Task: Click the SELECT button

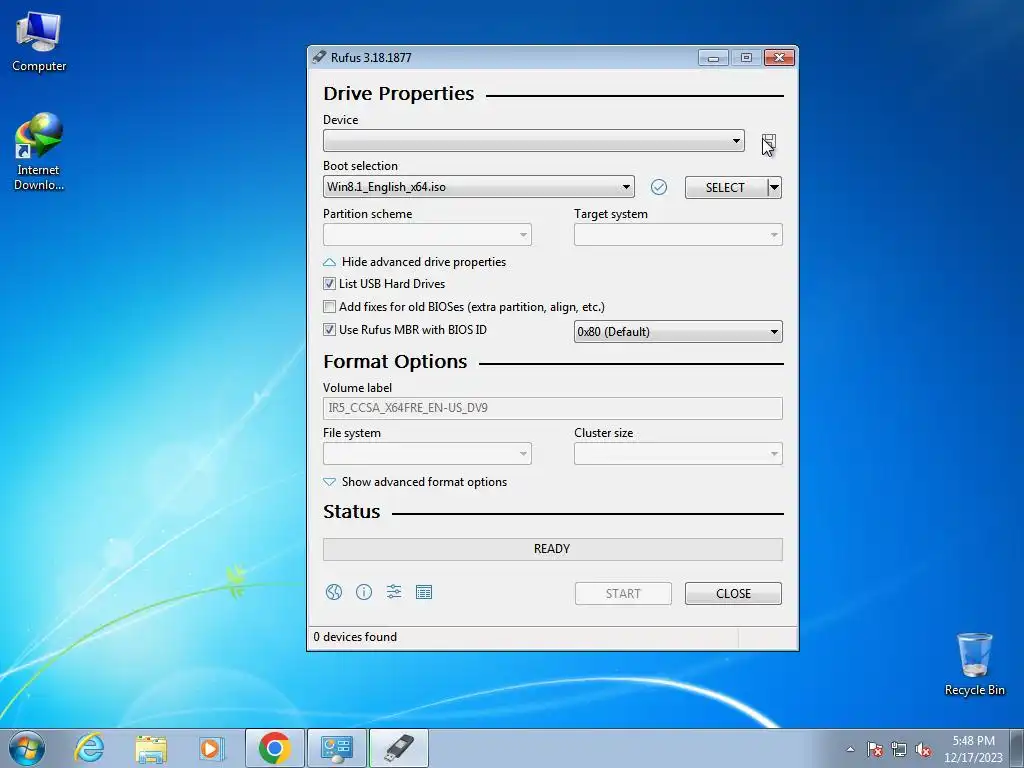Action: pos(725,188)
